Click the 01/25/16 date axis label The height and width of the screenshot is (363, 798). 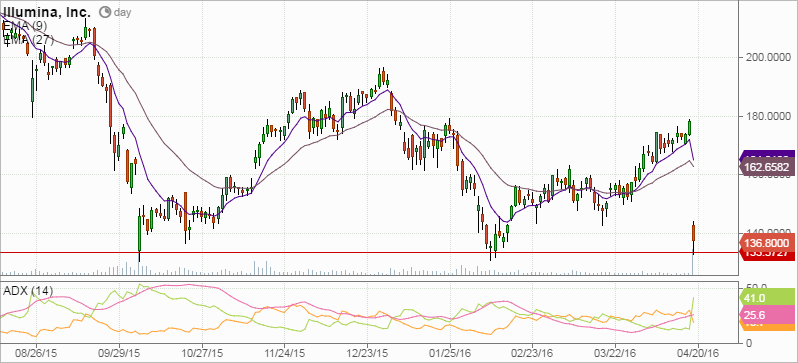450,352
